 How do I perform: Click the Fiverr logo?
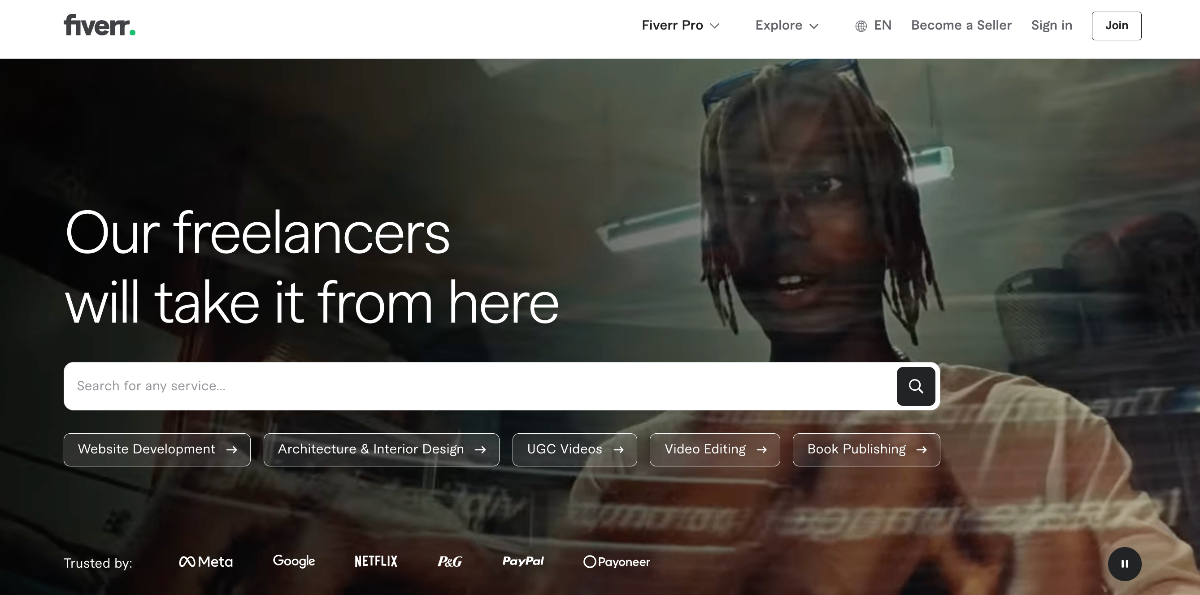point(99,26)
